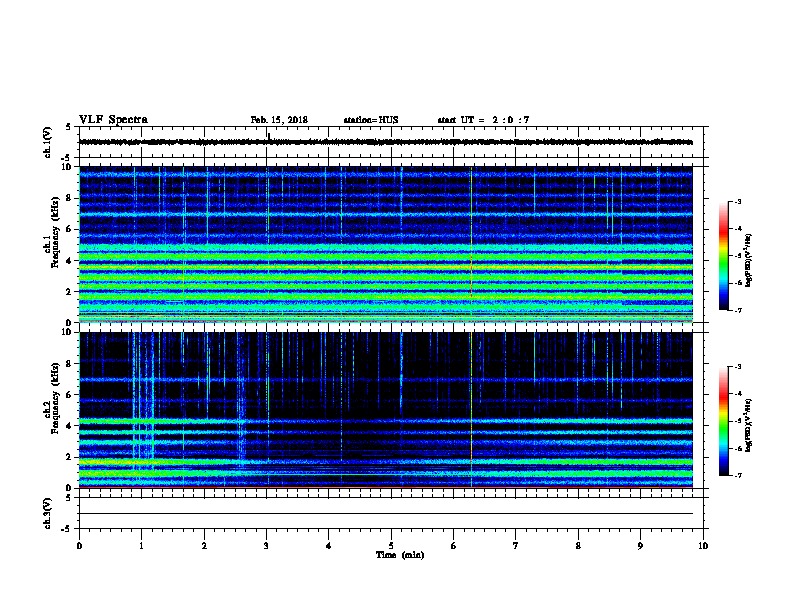
Task: Click the "5" tick on the time axis
Action: pyautogui.click(x=391, y=545)
